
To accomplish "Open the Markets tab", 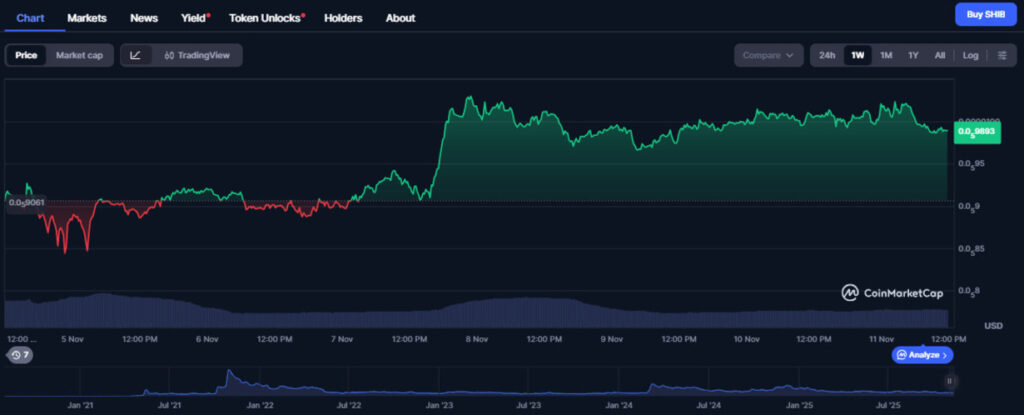I will [x=87, y=18].
